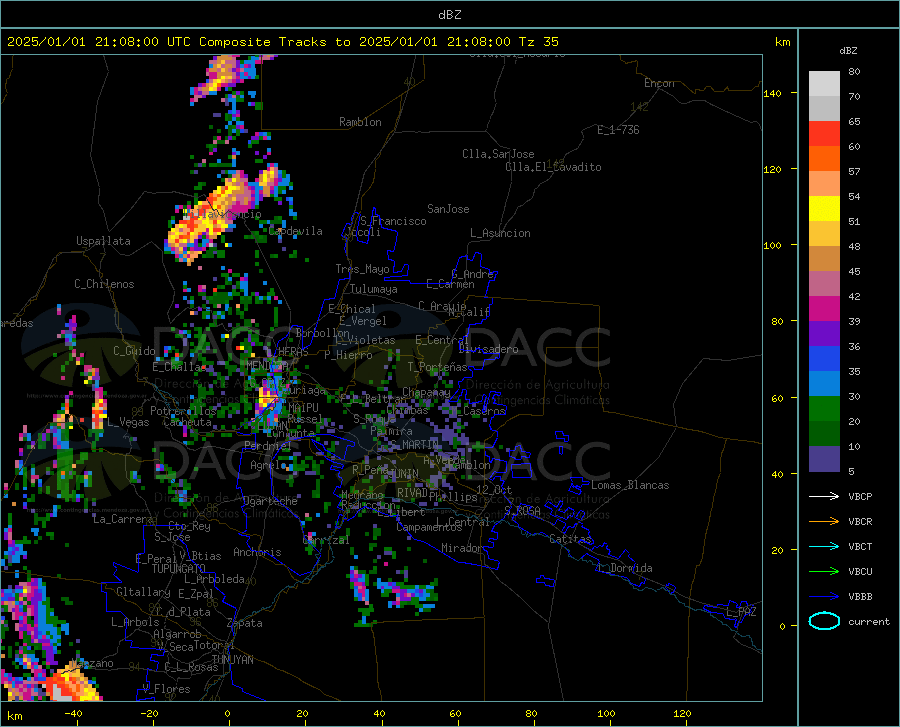Click the 'TUNUYAN' place label
The height and width of the screenshot is (727, 900).
point(232,660)
